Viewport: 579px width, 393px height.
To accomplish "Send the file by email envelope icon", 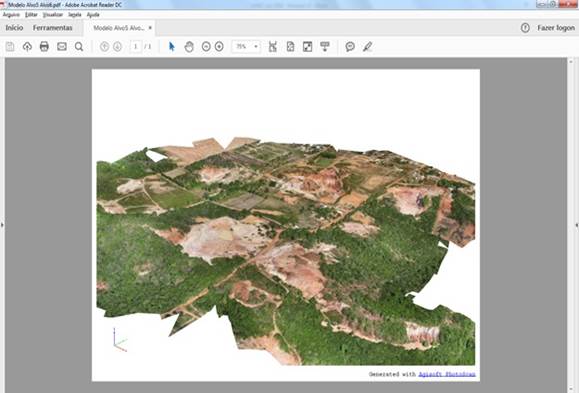I will coord(62,47).
